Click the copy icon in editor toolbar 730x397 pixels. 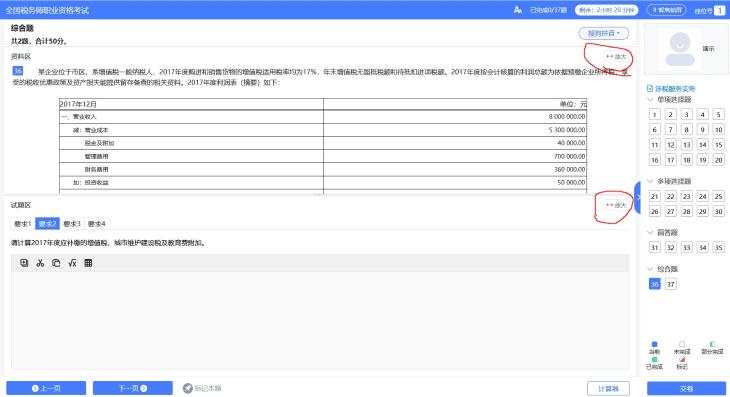coord(56,263)
